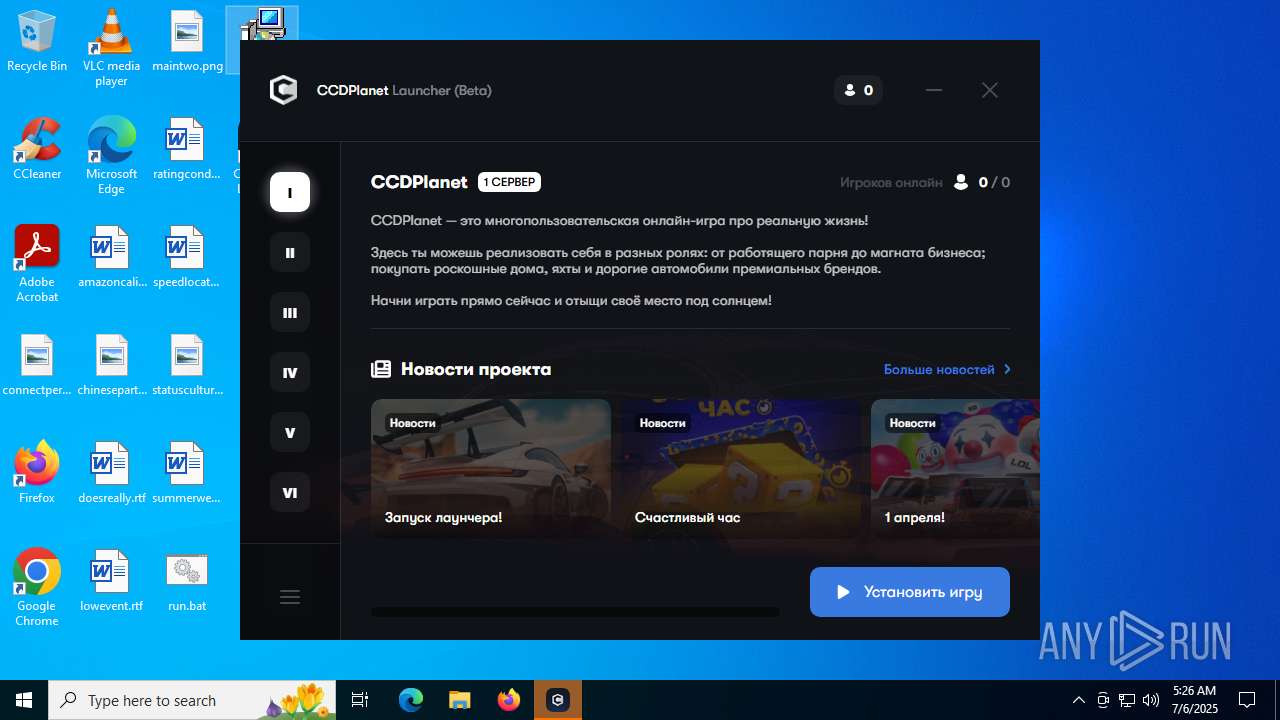Click the Больше новостей chevron arrow

tap(1007, 369)
